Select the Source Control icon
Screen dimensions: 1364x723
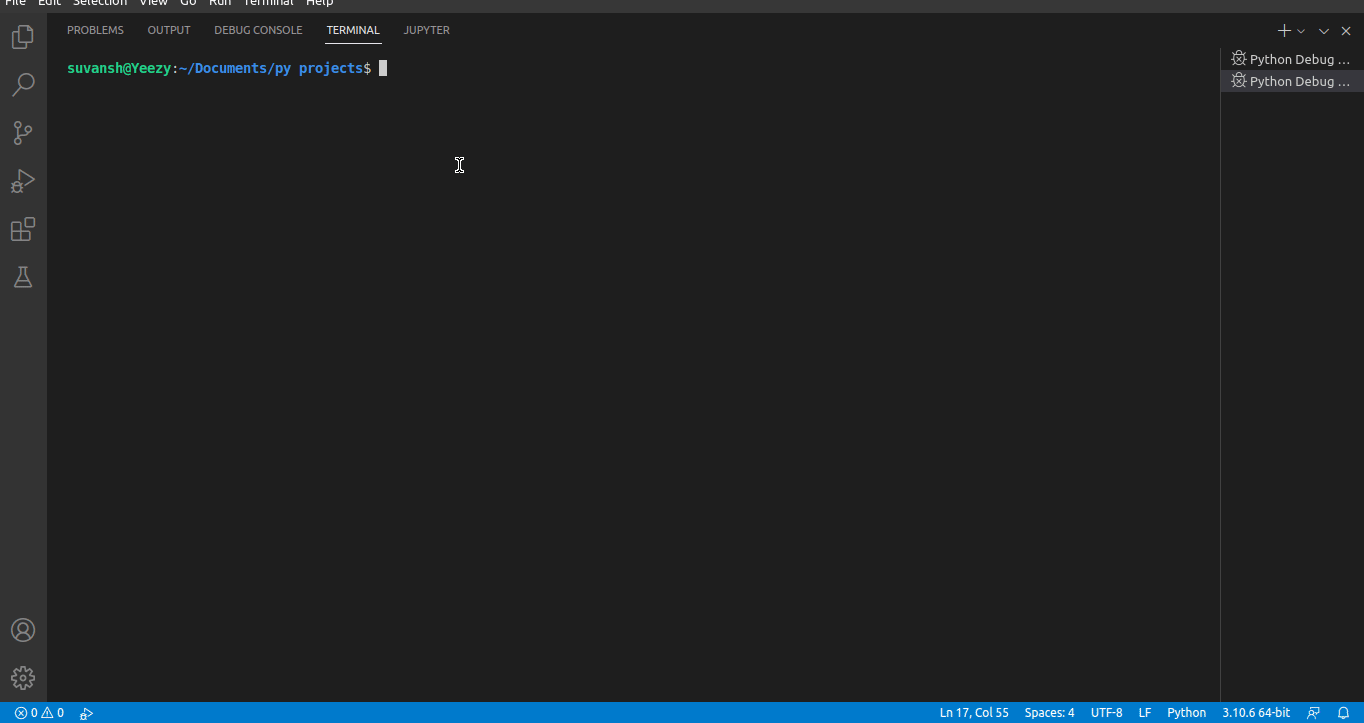click(x=22, y=133)
